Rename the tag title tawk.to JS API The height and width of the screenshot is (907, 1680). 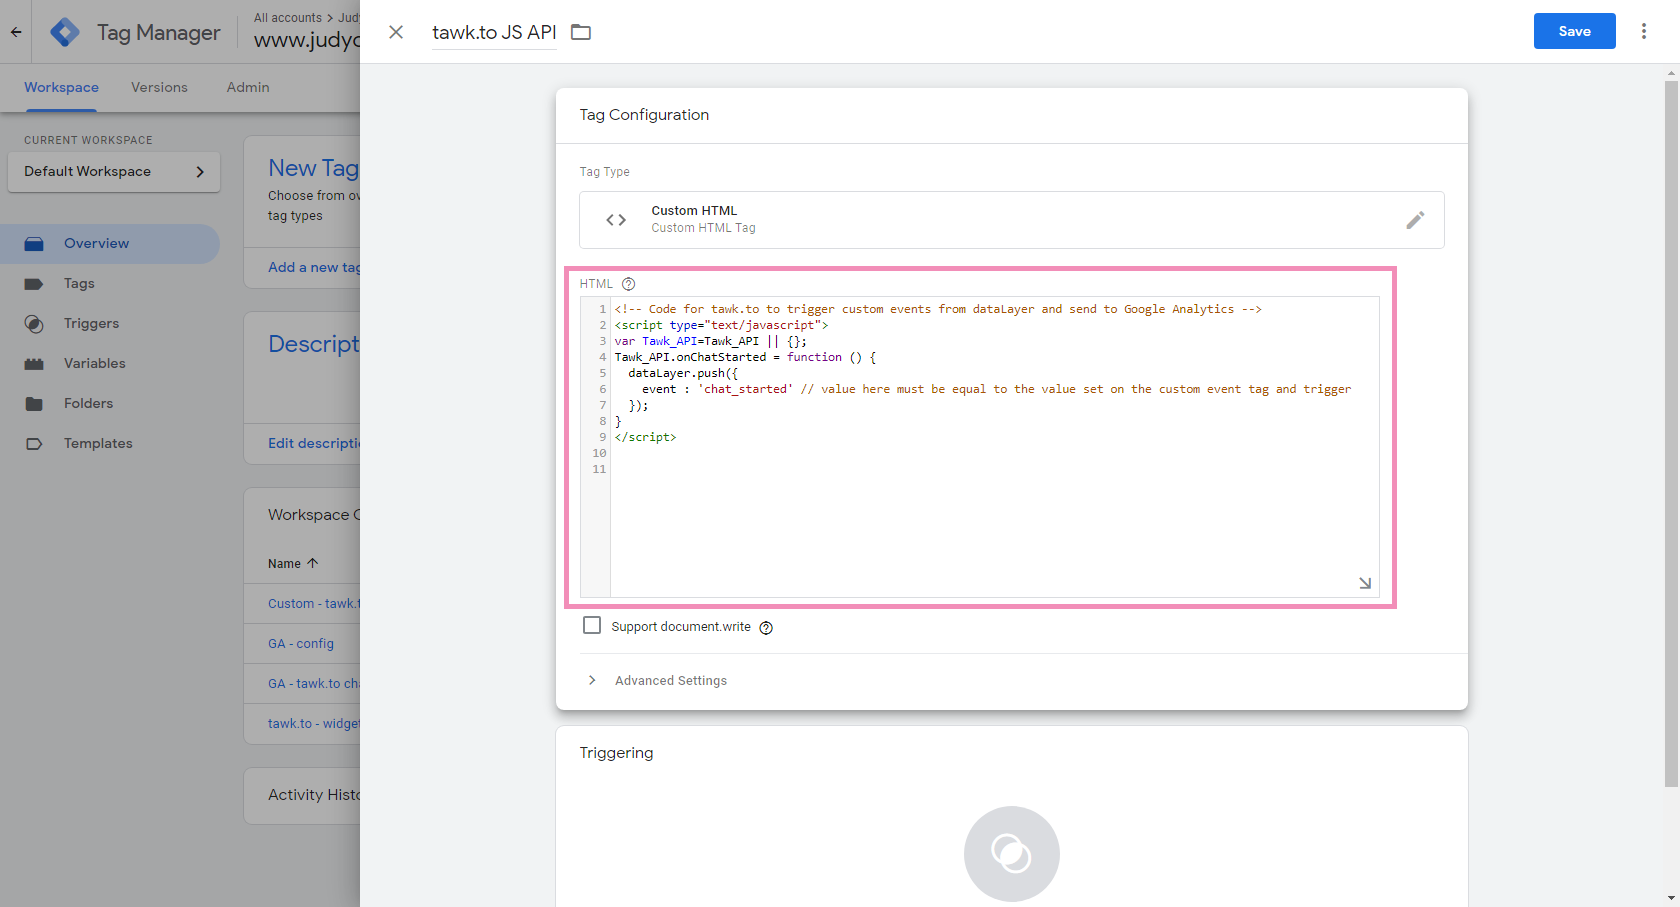point(494,32)
